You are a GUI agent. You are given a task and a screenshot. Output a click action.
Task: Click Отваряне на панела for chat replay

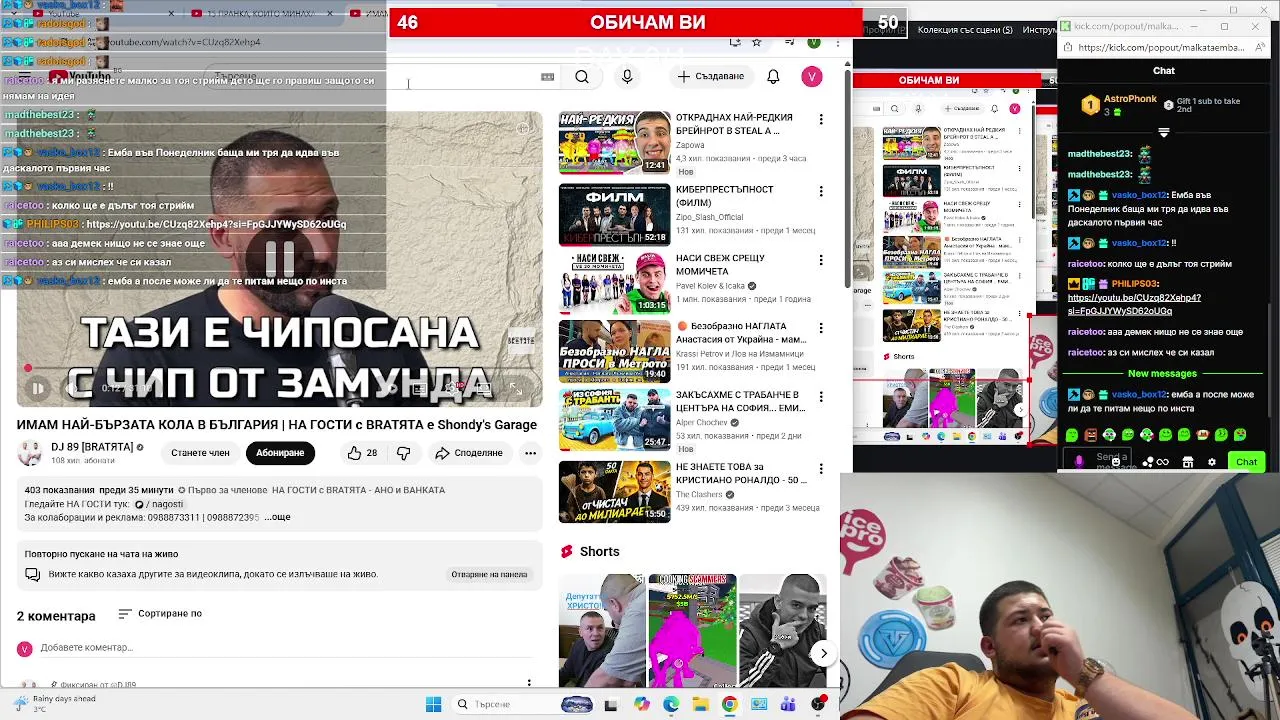click(x=489, y=574)
